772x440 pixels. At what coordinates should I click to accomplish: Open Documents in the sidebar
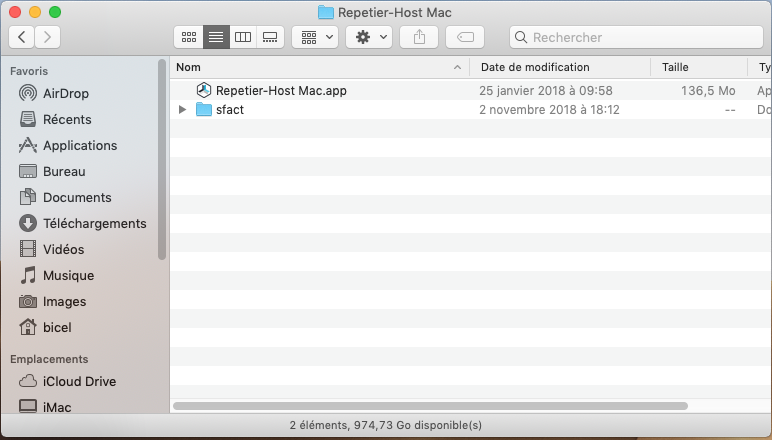coord(77,198)
